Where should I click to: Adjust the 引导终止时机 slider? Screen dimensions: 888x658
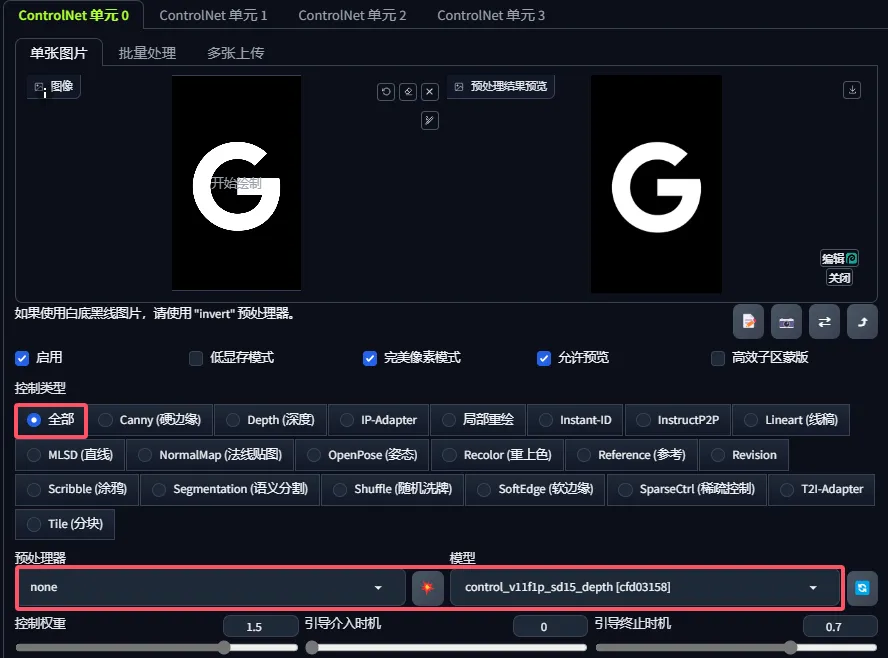pyautogui.click(x=736, y=648)
